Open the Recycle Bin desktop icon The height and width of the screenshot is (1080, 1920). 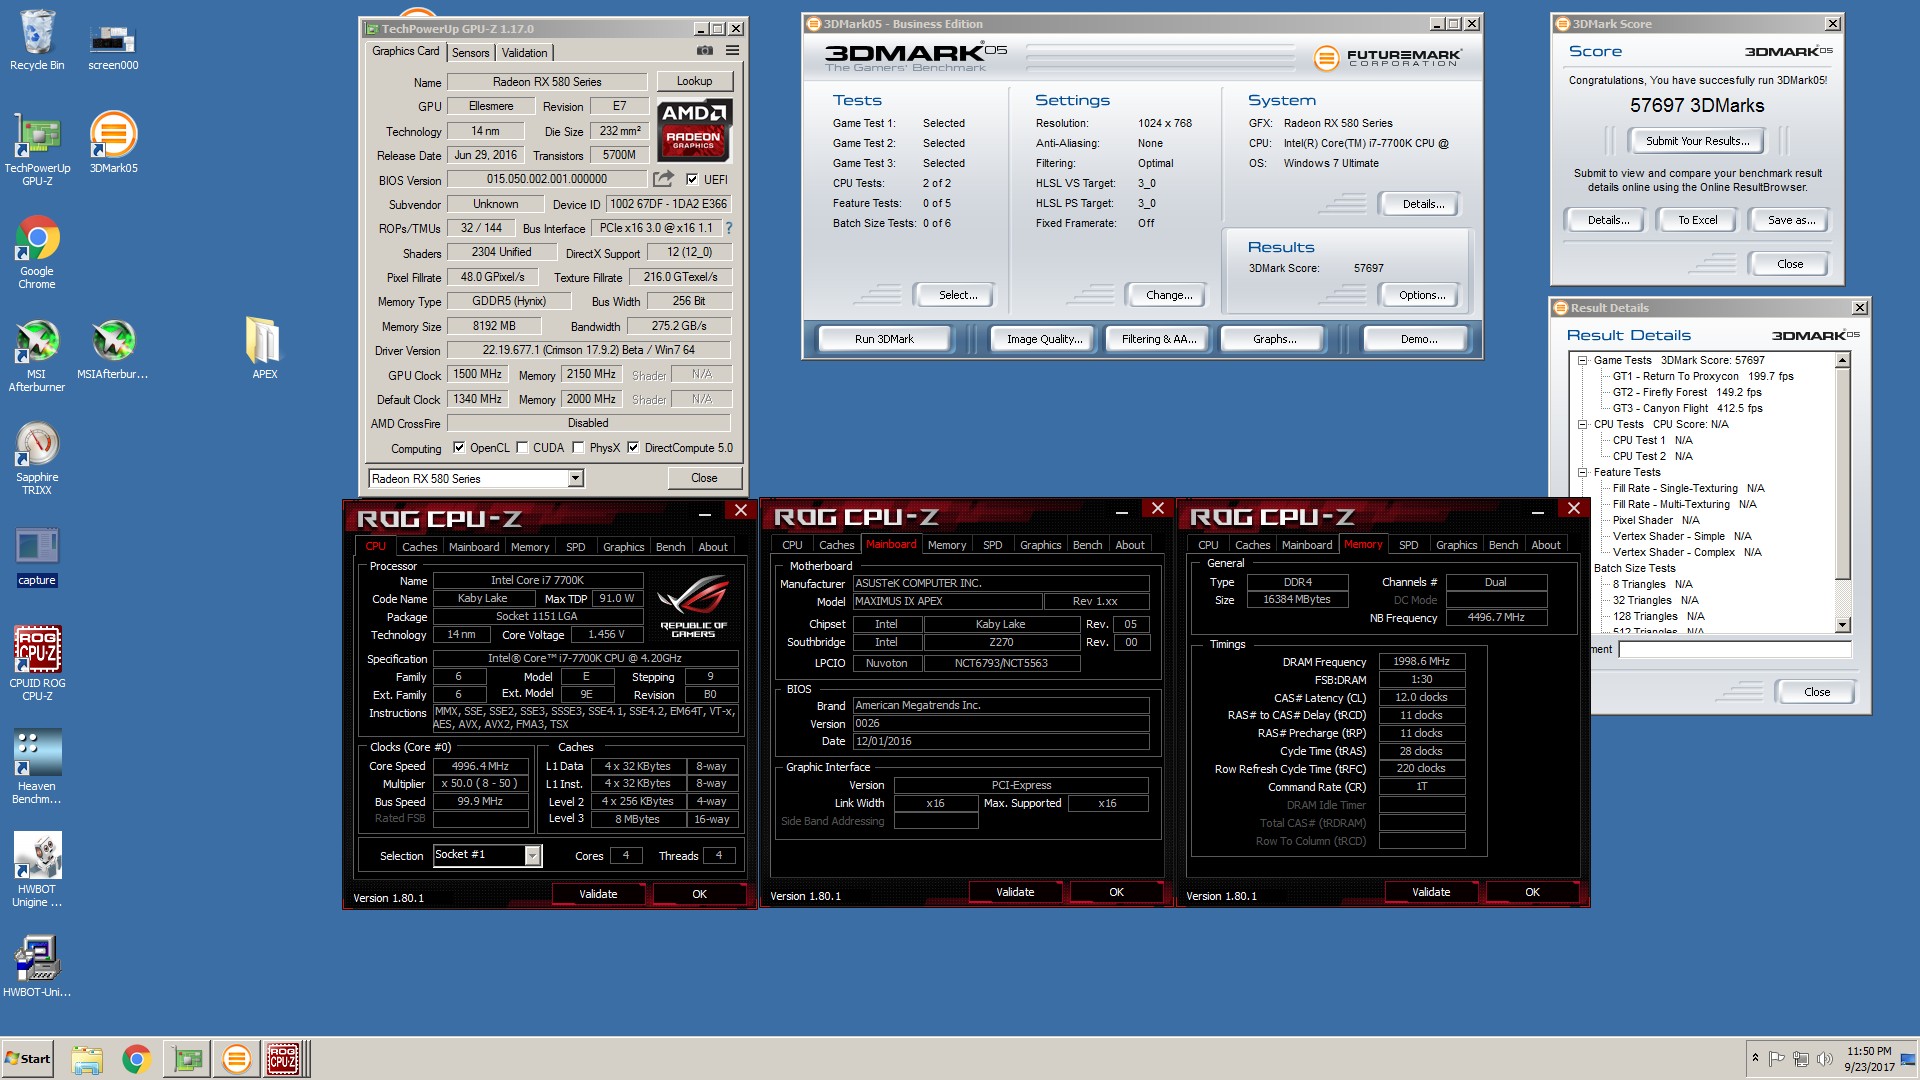point(37,40)
